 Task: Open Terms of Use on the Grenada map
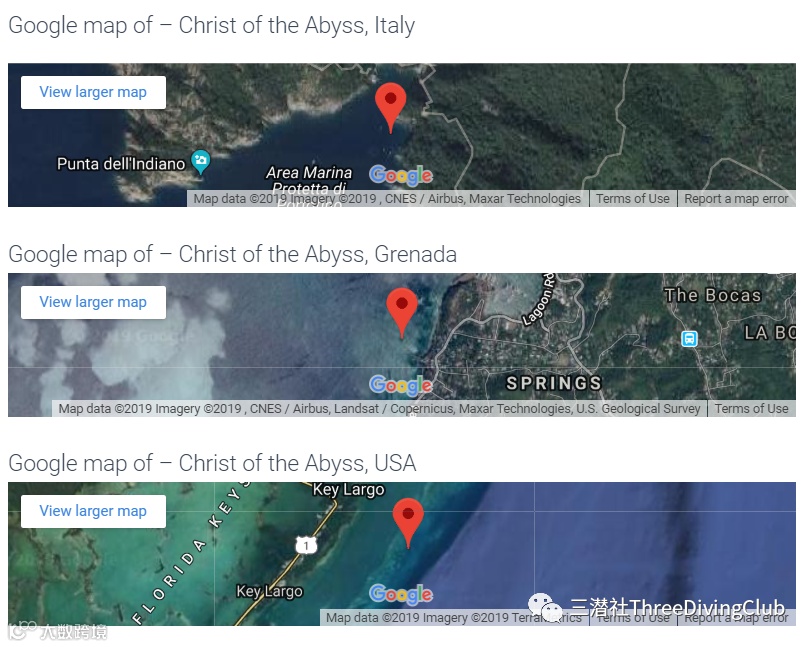coord(751,409)
